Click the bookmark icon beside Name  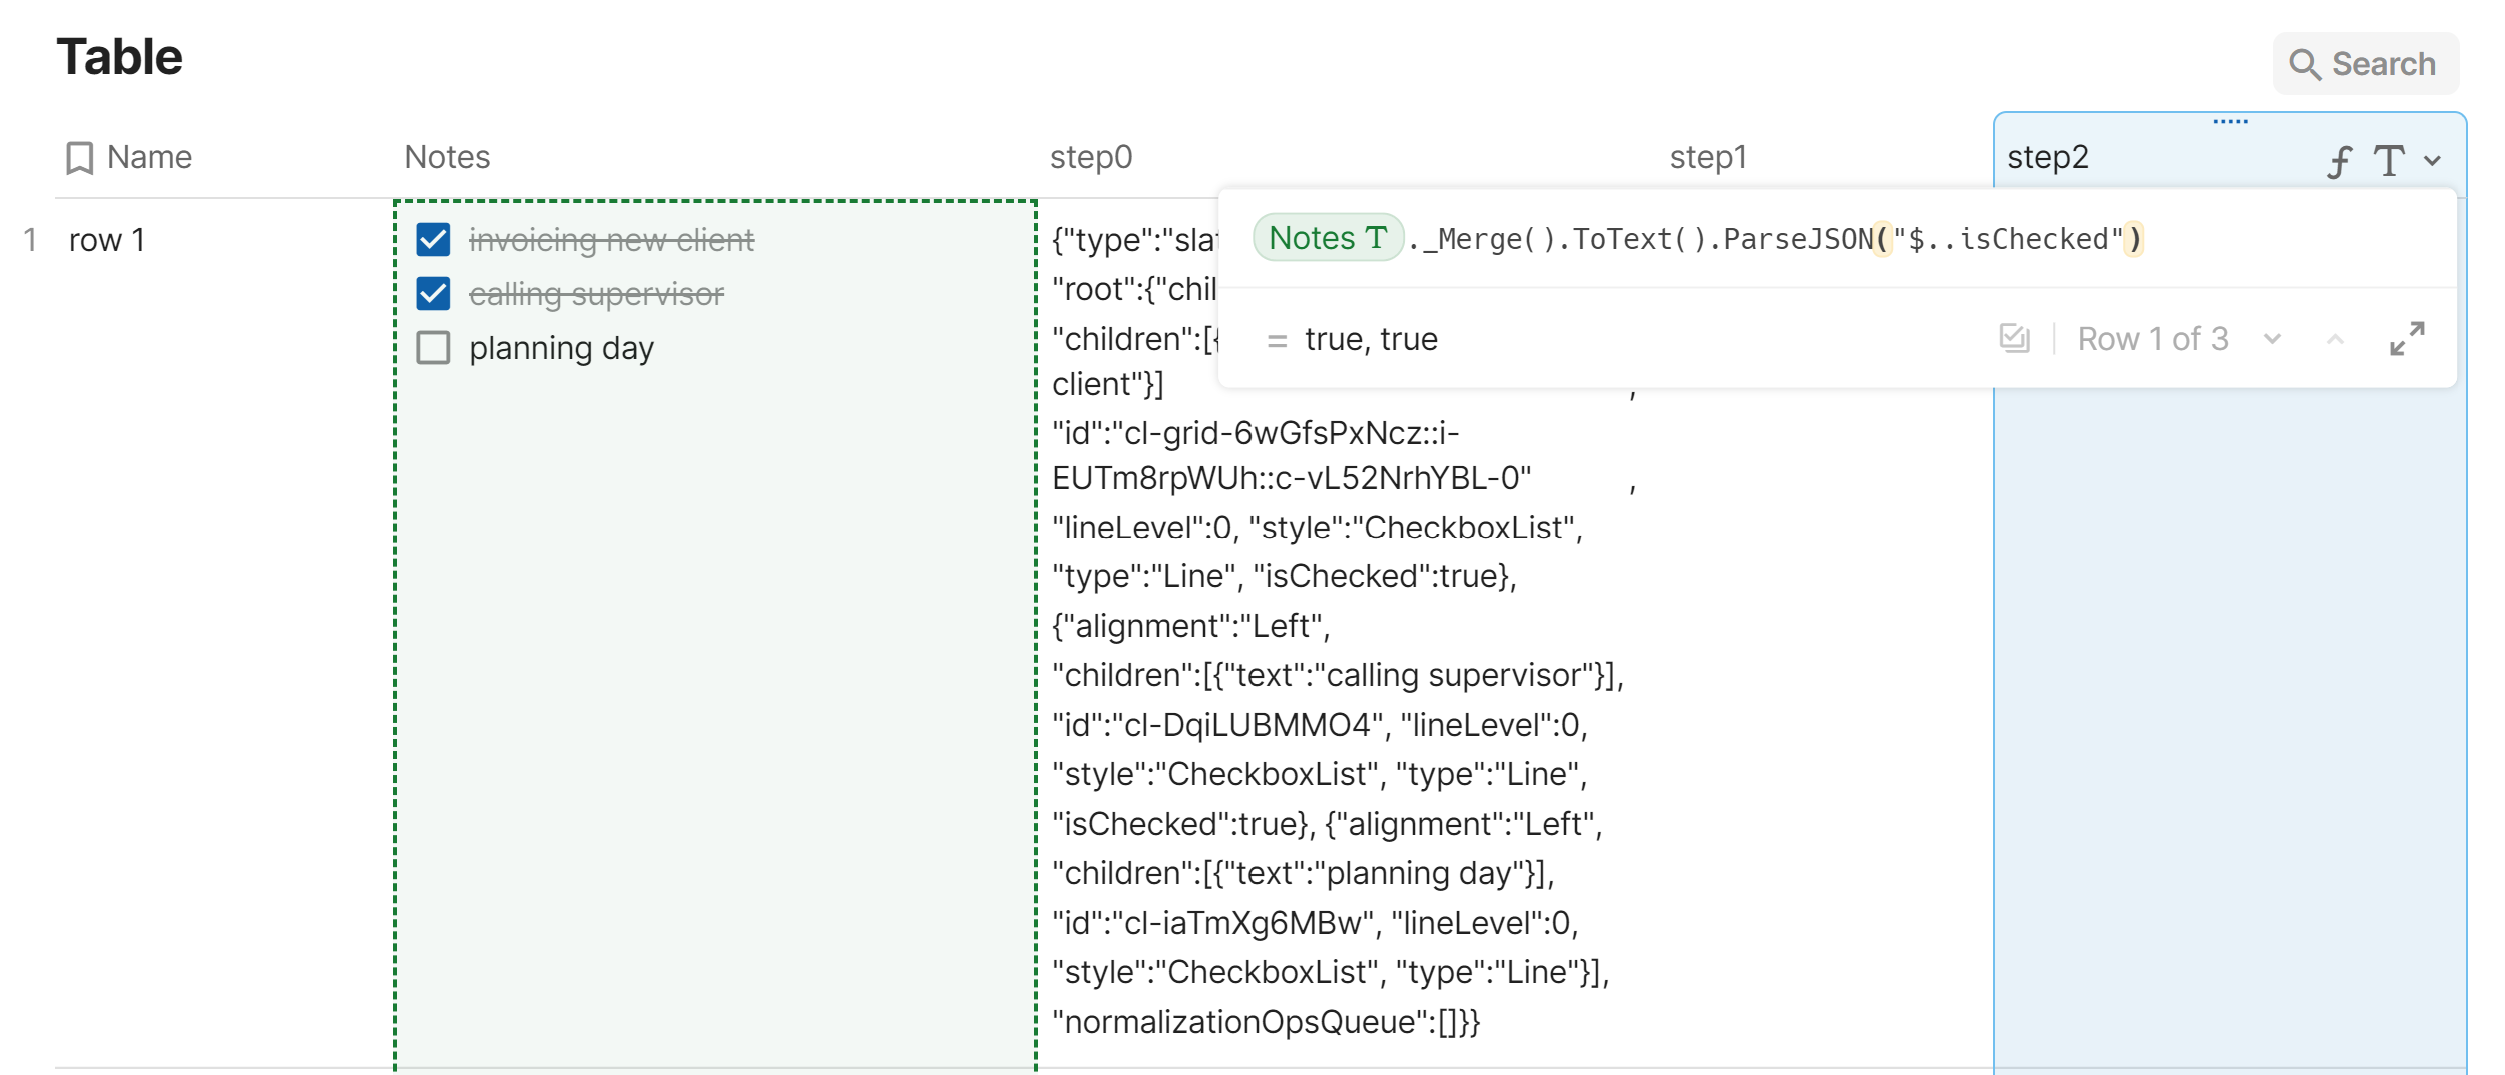click(x=79, y=158)
